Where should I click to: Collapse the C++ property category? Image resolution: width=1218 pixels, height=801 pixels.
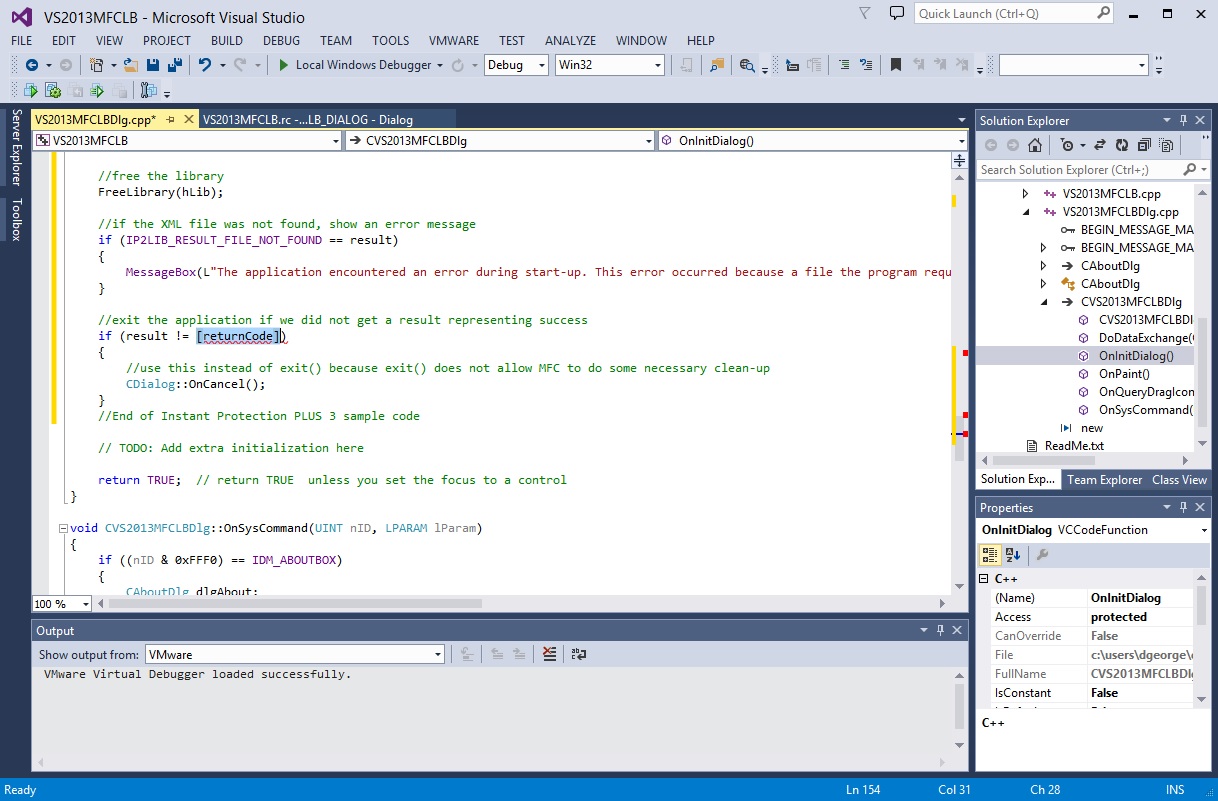point(983,579)
